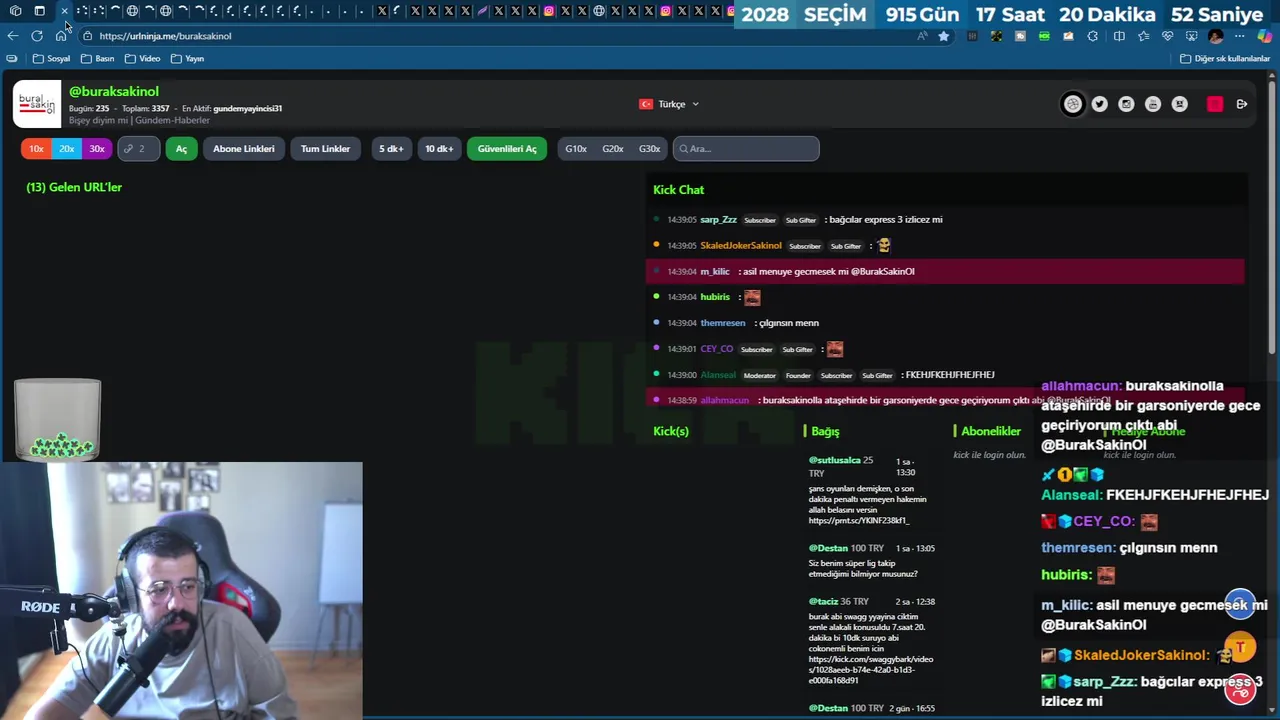Click the browser address bar URL
Viewport: 1280px width, 720px height.
coord(165,36)
